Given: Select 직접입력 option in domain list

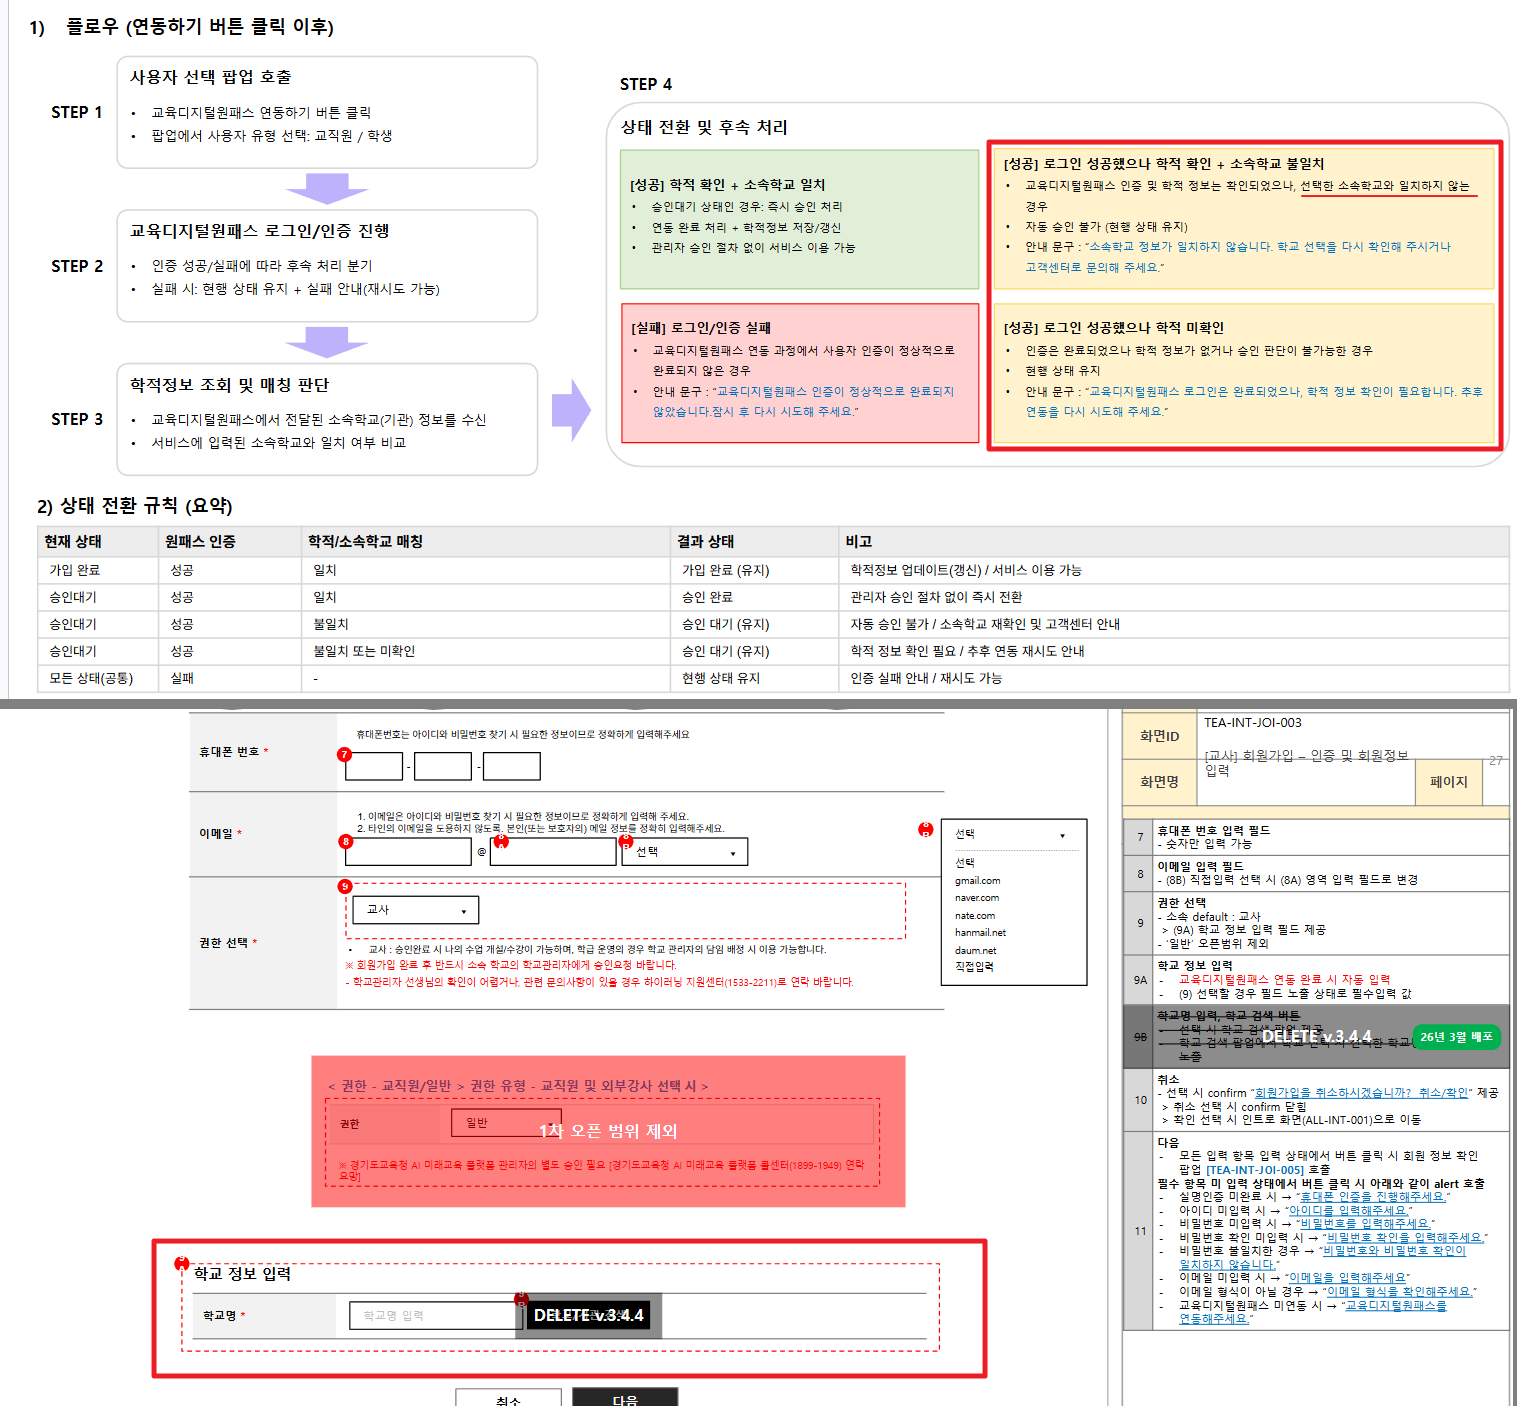Looking at the screenshot, I should point(974,967).
